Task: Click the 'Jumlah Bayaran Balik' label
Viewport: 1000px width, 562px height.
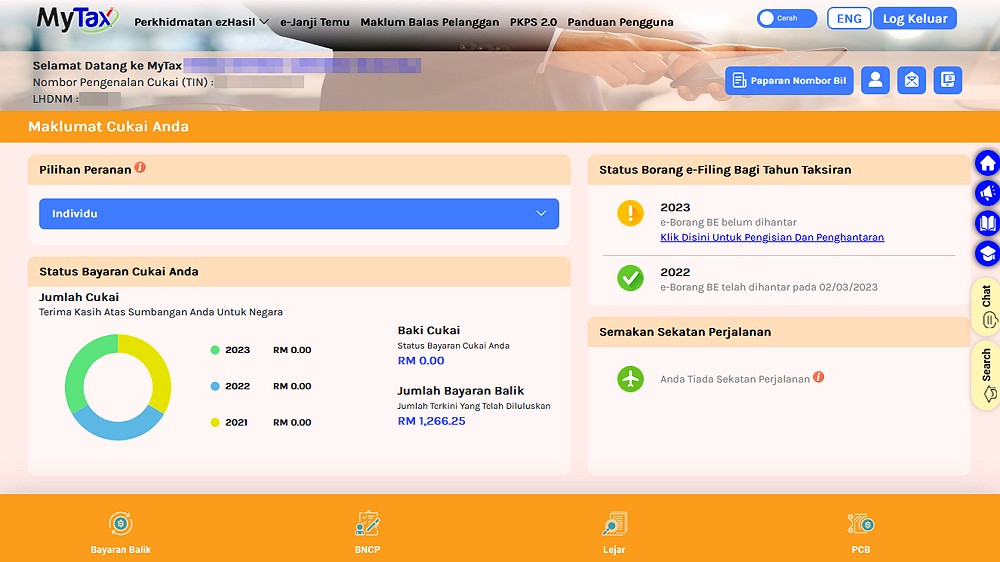Action: (x=460, y=390)
